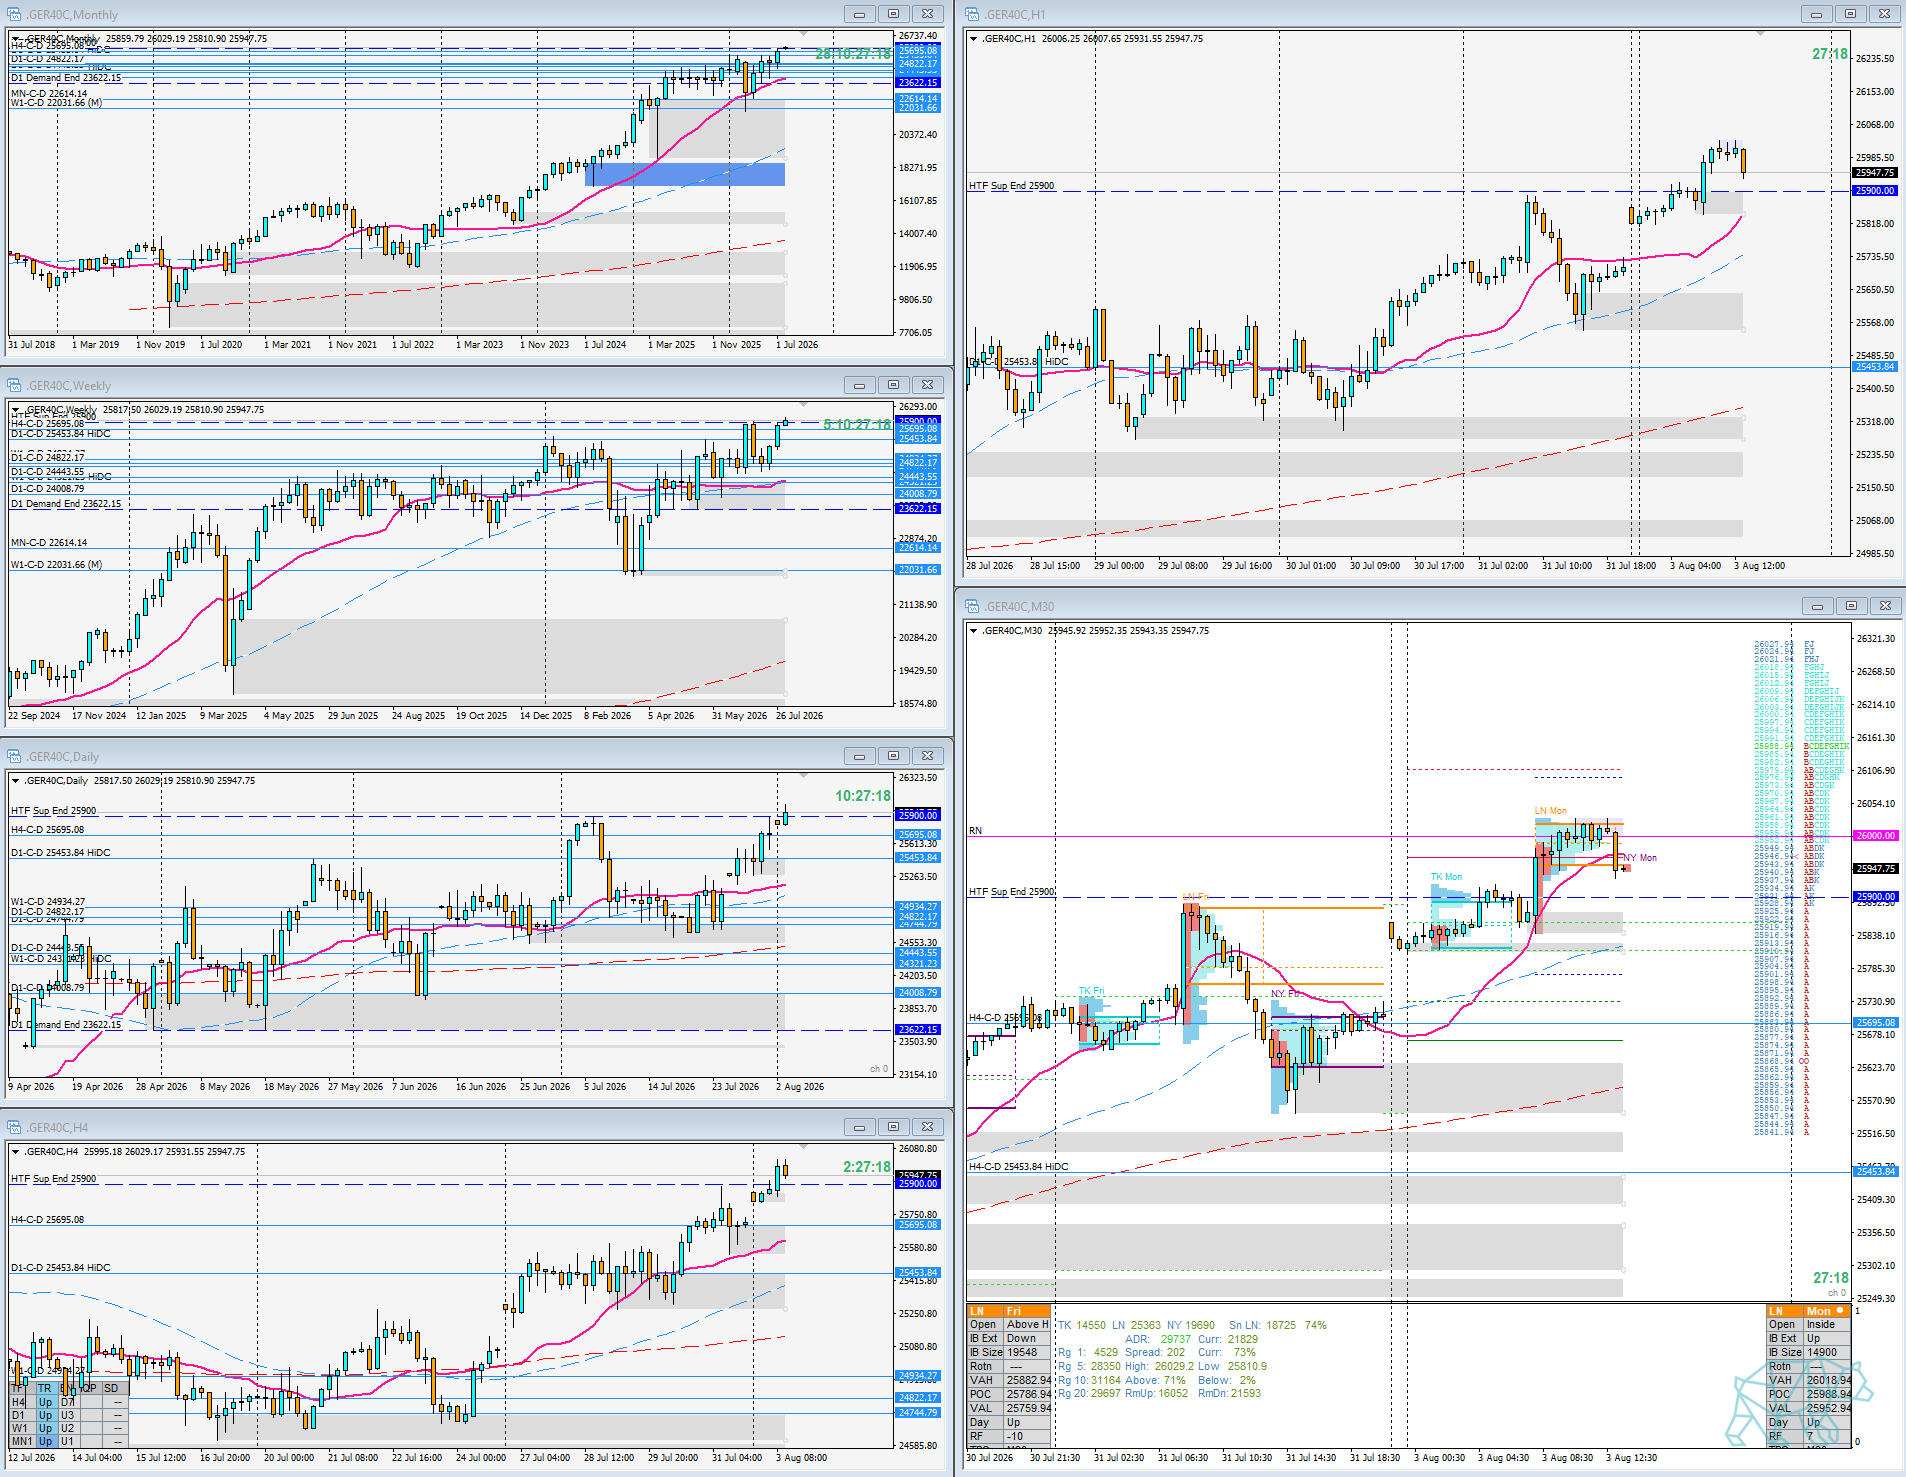The width and height of the screenshot is (1906, 1477).
Task: Open the symbol triangle on the H1 chart
Action: click(973, 39)
